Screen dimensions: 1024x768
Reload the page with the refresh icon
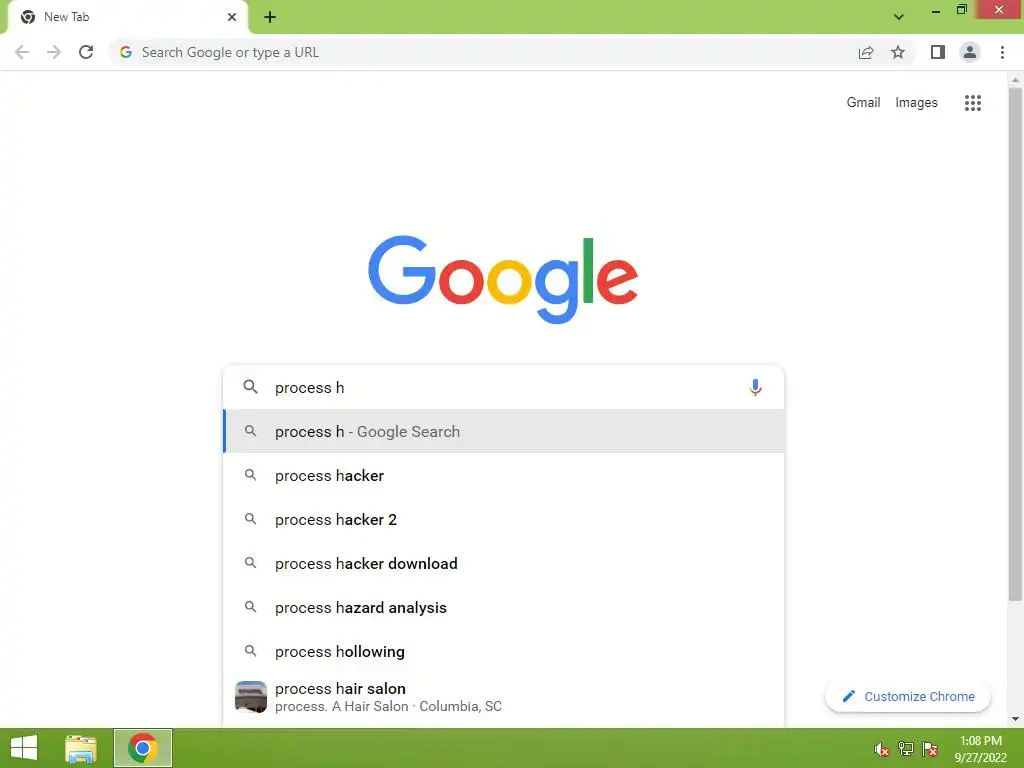point(86,52)
